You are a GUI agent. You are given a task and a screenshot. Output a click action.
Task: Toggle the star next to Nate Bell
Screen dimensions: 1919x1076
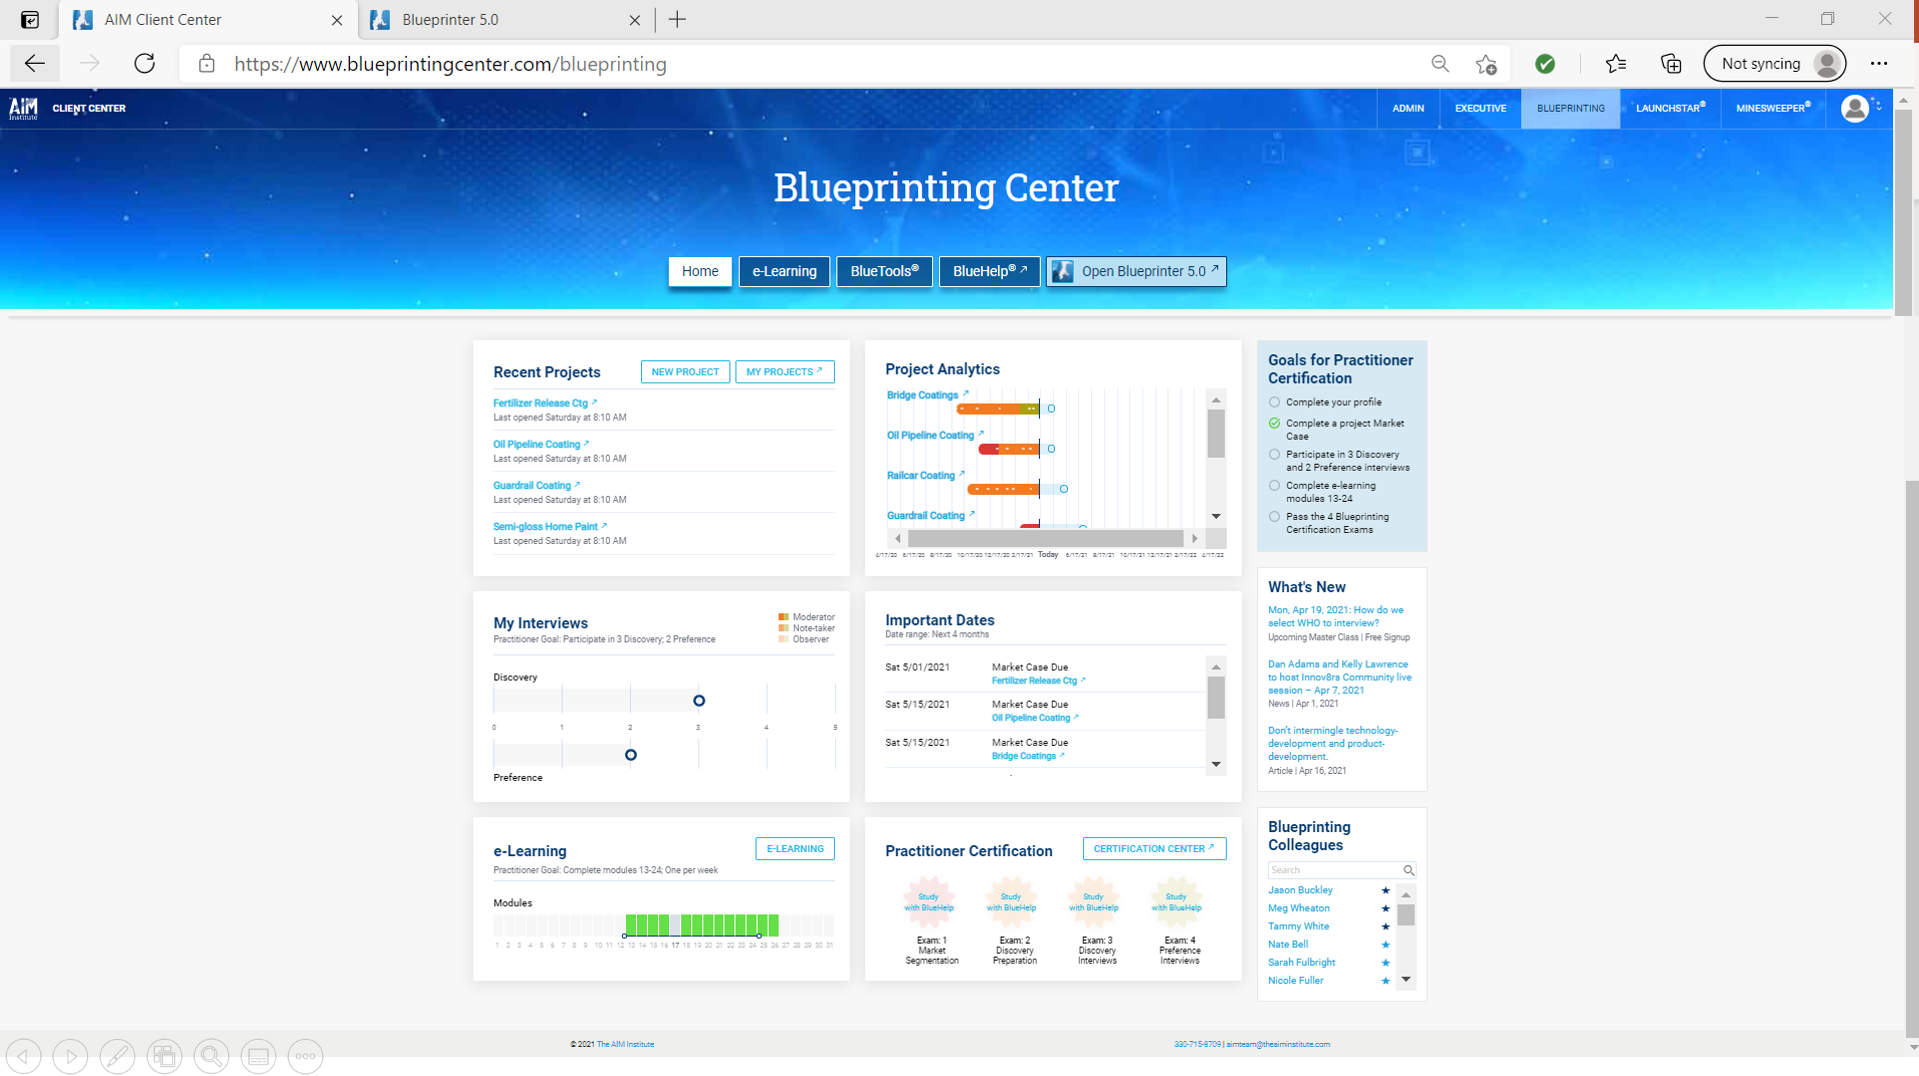click(x=1385, y=944)
